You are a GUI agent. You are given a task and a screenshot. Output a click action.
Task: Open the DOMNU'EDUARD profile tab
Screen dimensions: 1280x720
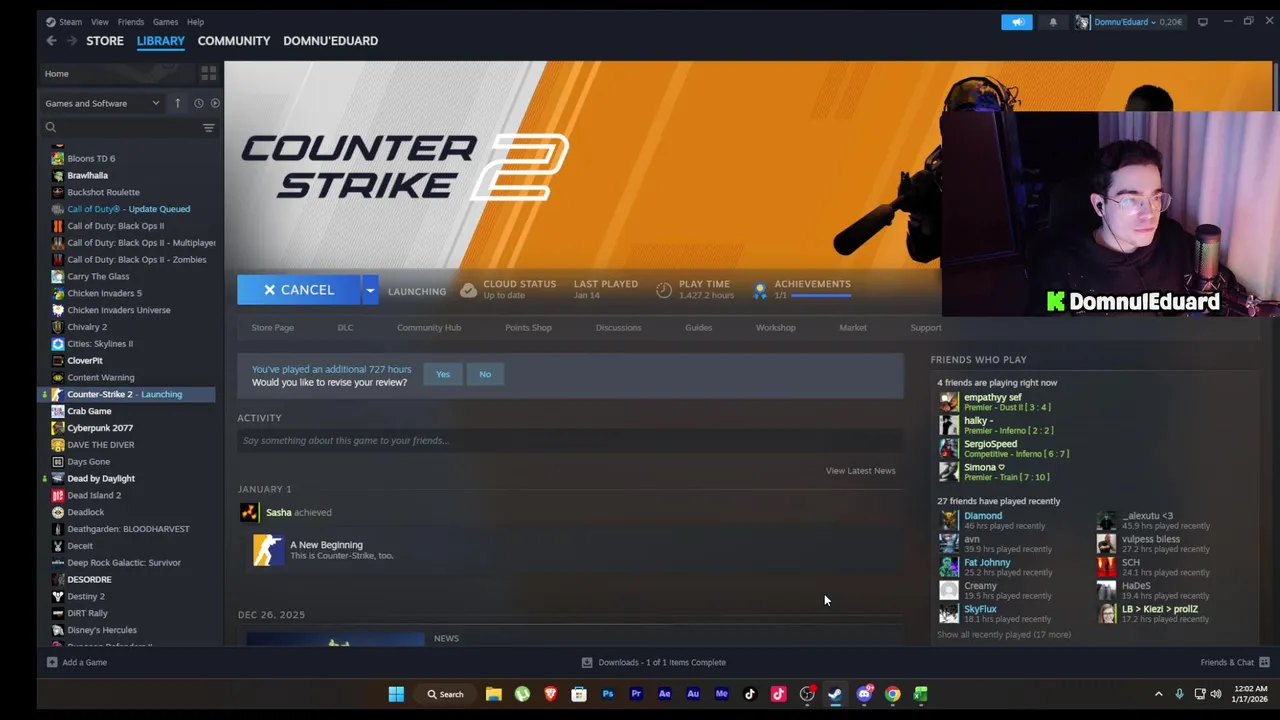pyautogui.click(x=330, y=41)
